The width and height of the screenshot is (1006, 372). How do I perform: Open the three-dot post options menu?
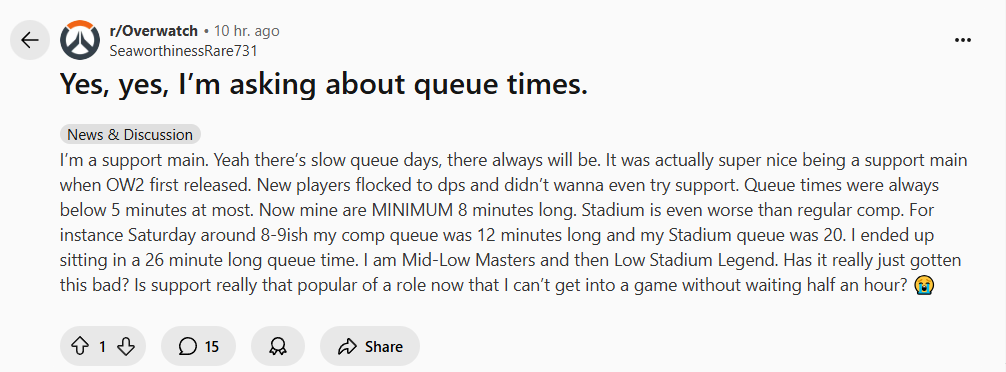[962, 40]
